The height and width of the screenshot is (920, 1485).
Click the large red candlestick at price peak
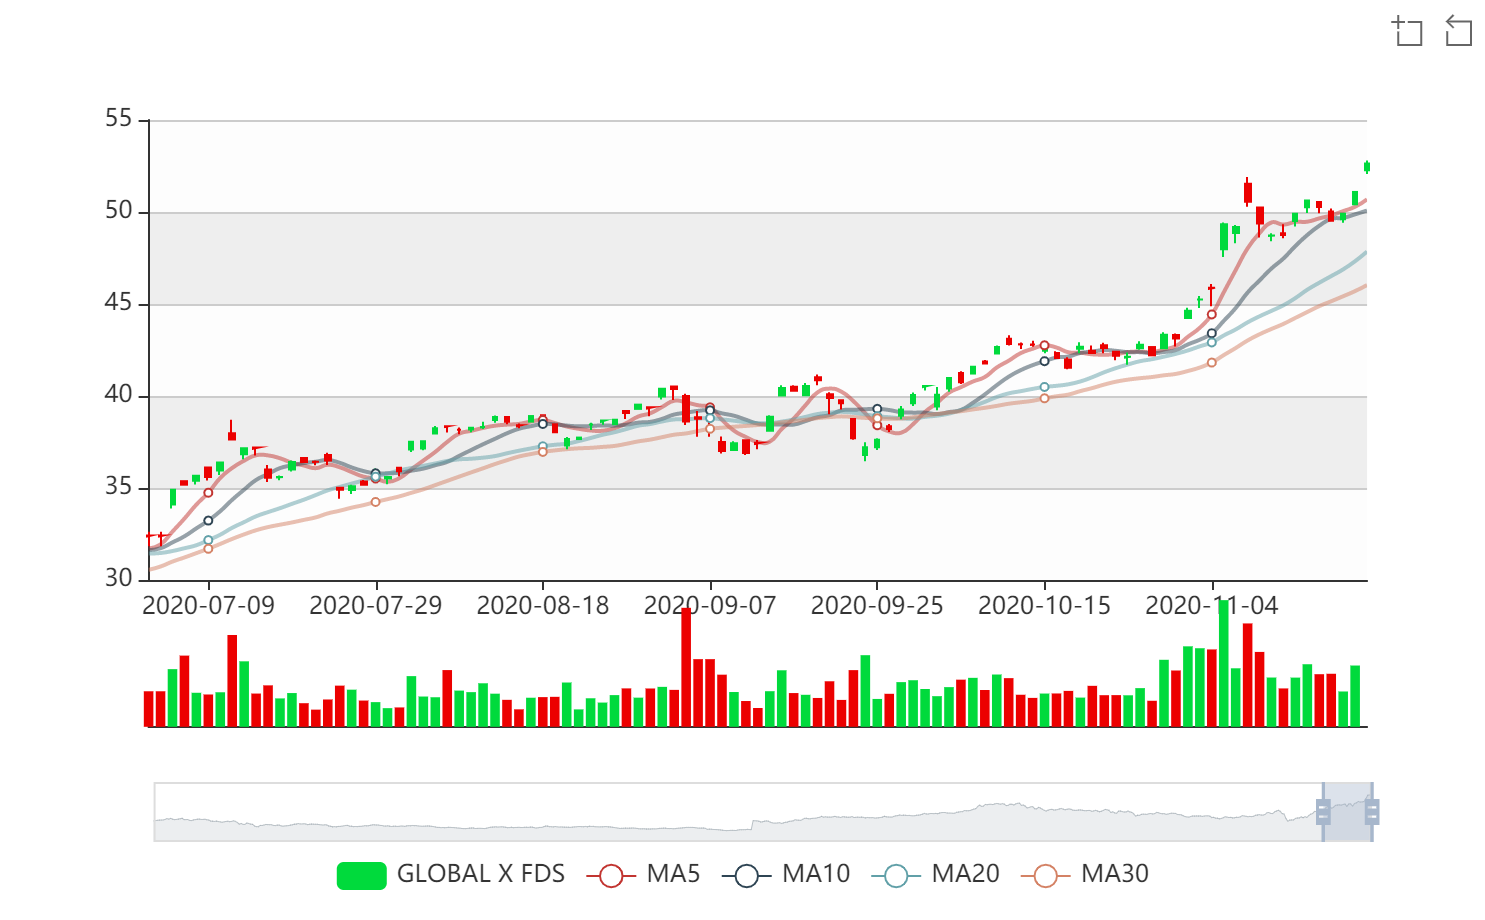coord(1247,192)
